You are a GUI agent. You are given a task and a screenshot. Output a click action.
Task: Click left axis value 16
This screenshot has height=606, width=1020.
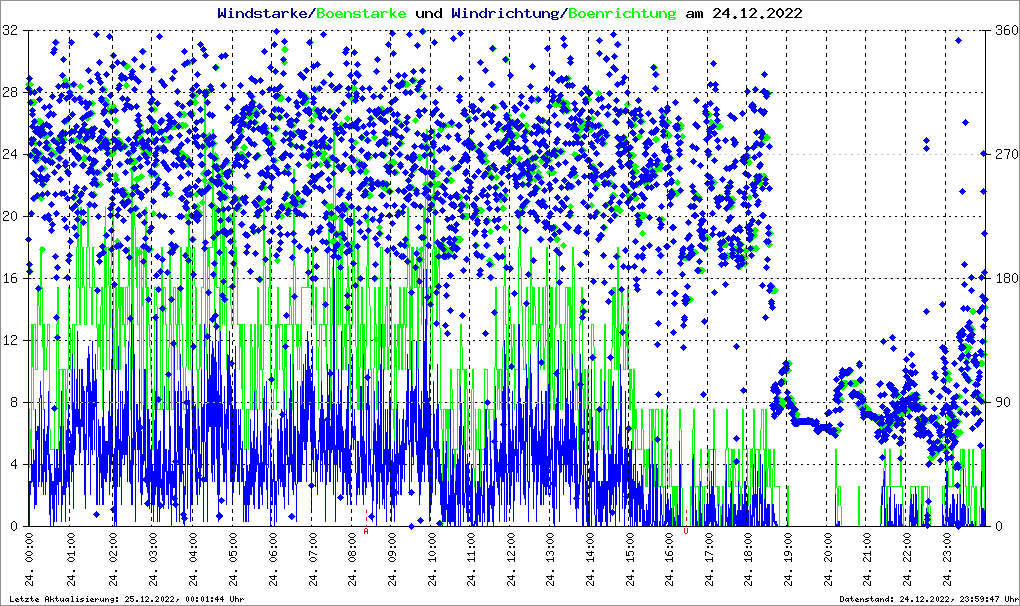coord(10,278)
